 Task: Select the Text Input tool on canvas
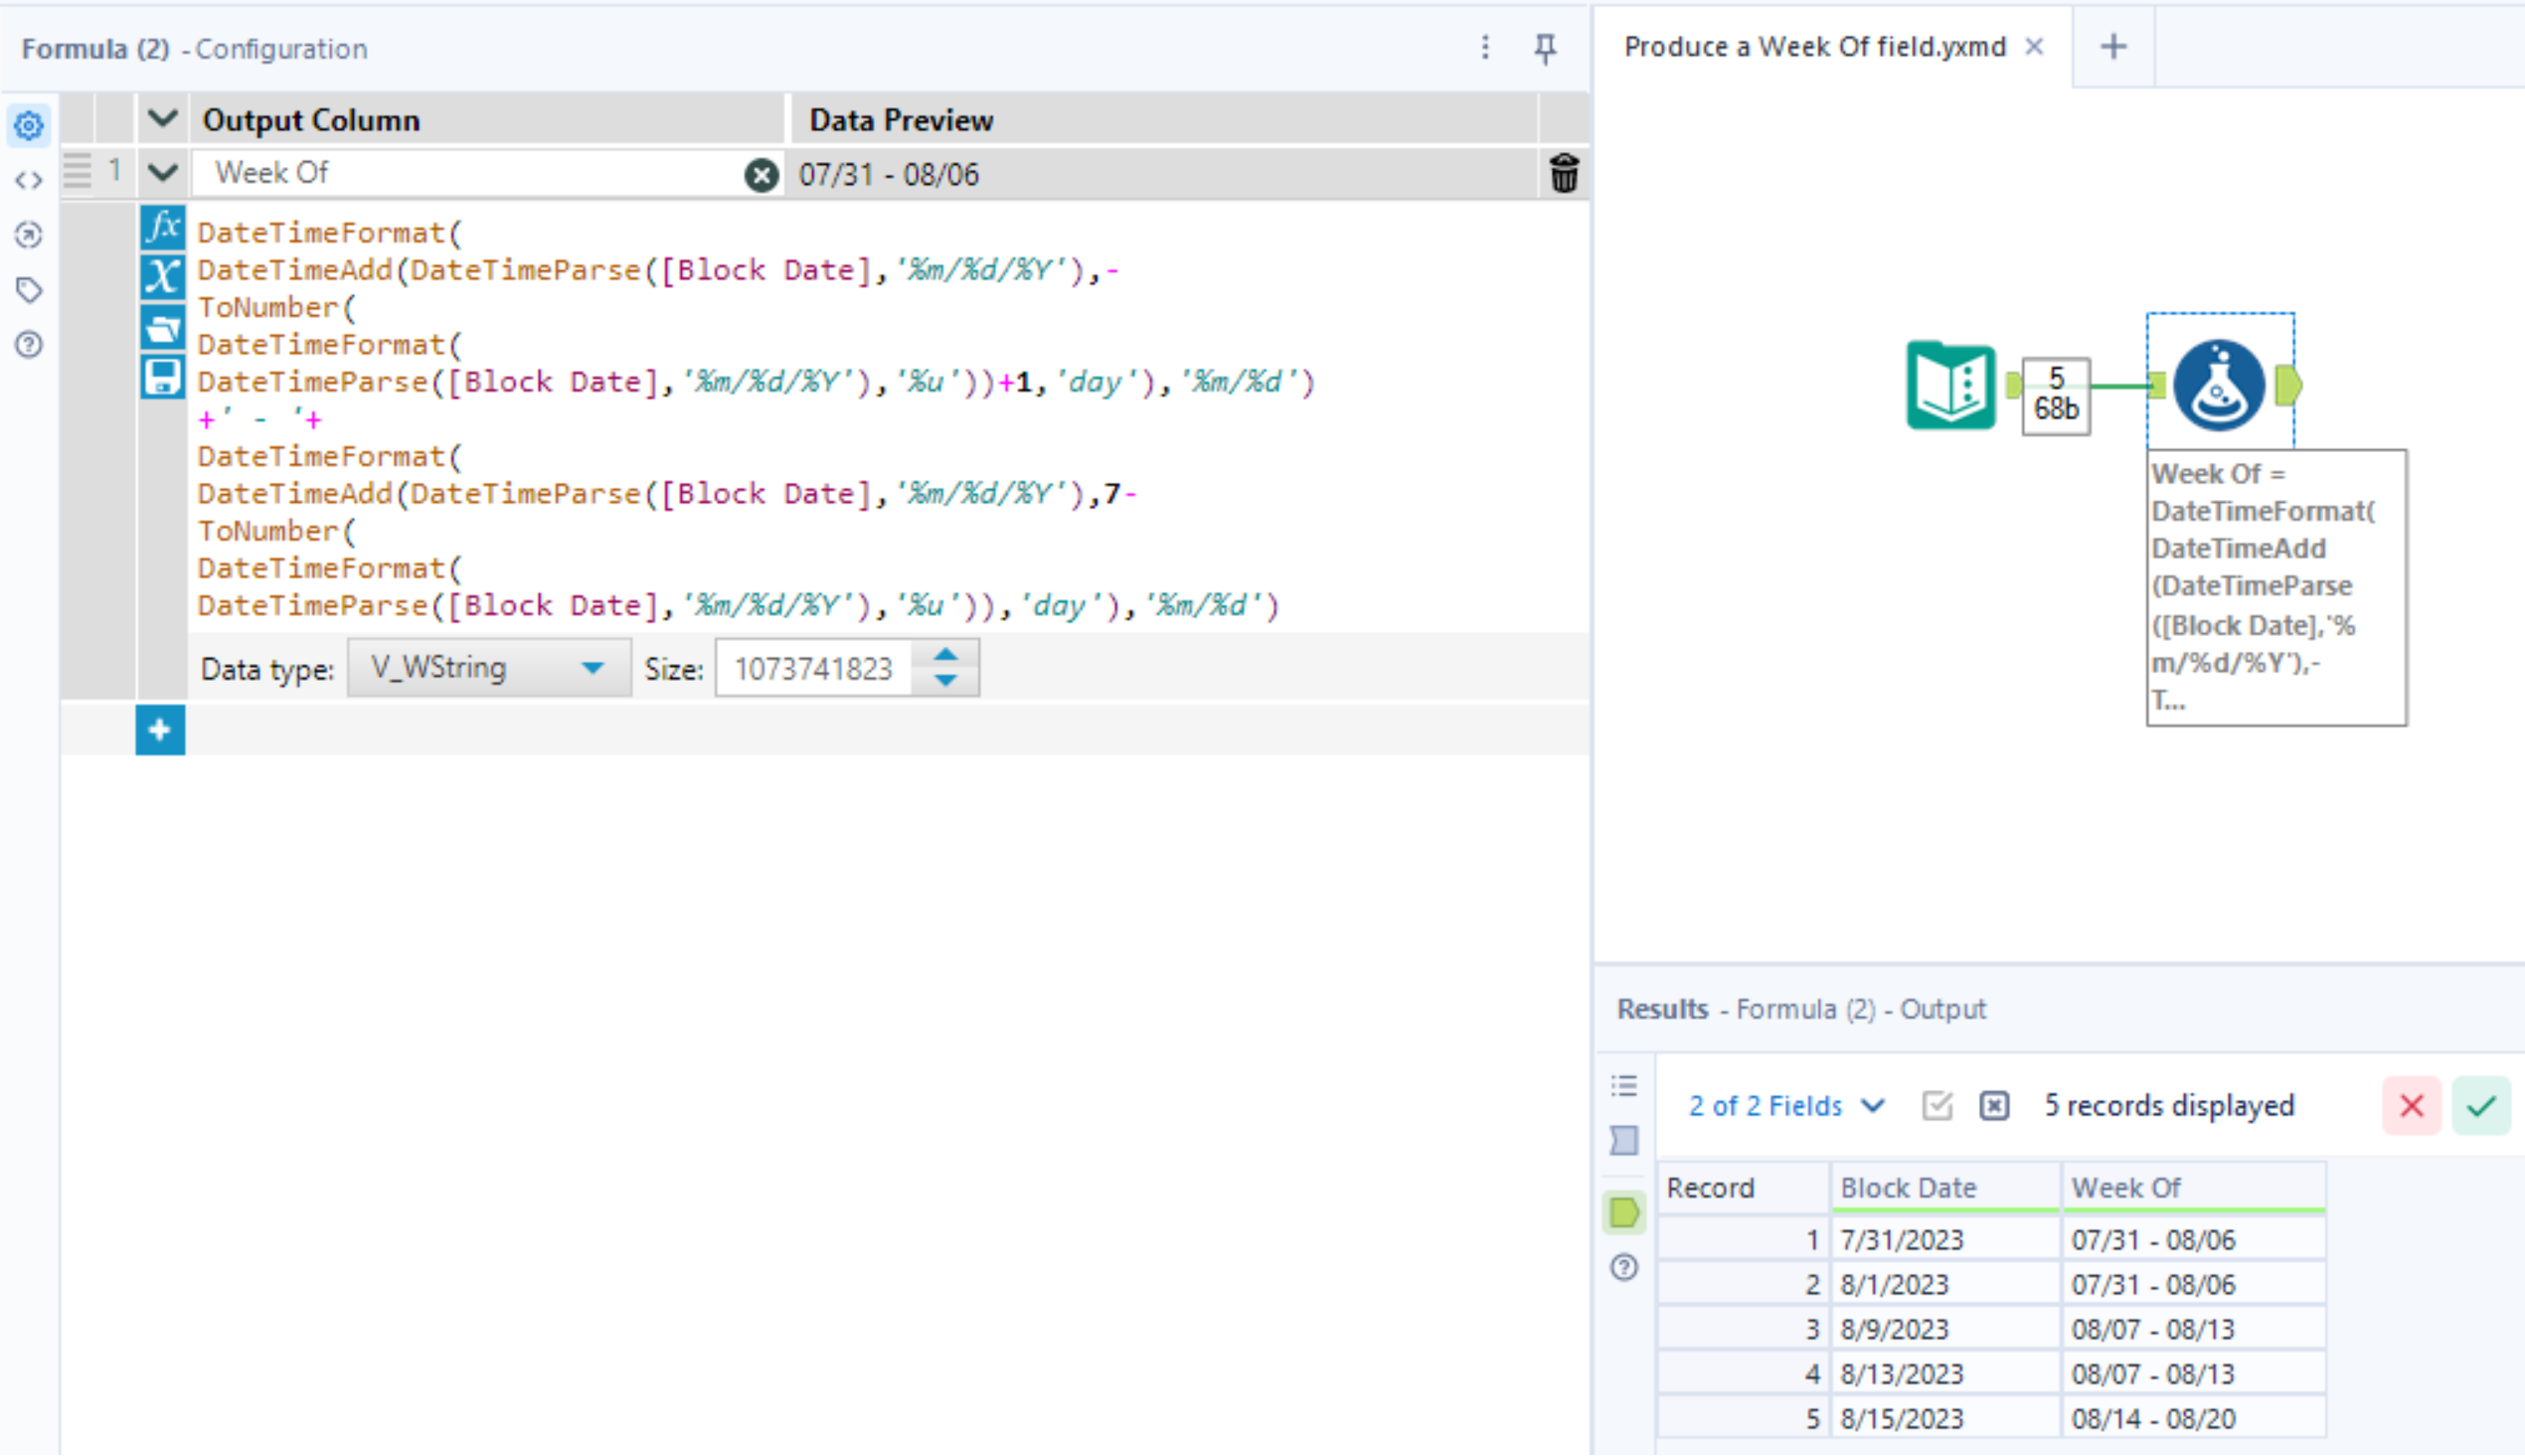pos(1951,386)
